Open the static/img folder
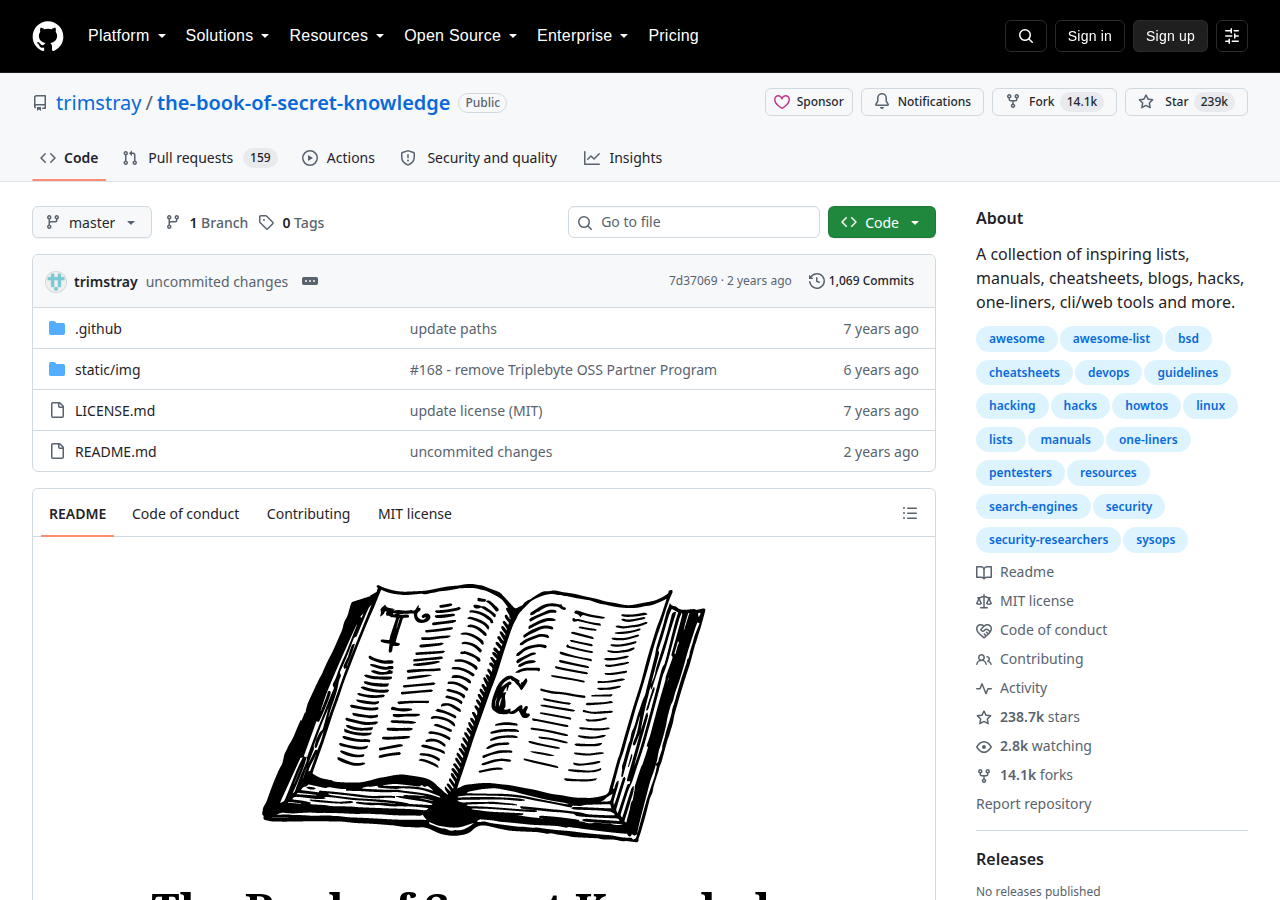The height and width of the screenshot is (900, 1280). pos(107,369)
